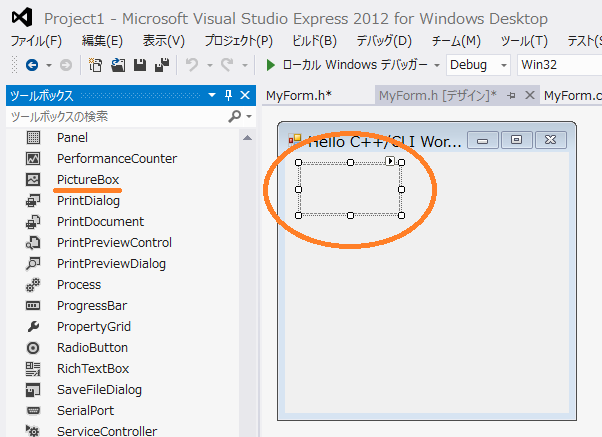The width and height of the screenshot is (602, 437).
Task: Open the debugger target dropdown arrow
Action: coord(437,65)
